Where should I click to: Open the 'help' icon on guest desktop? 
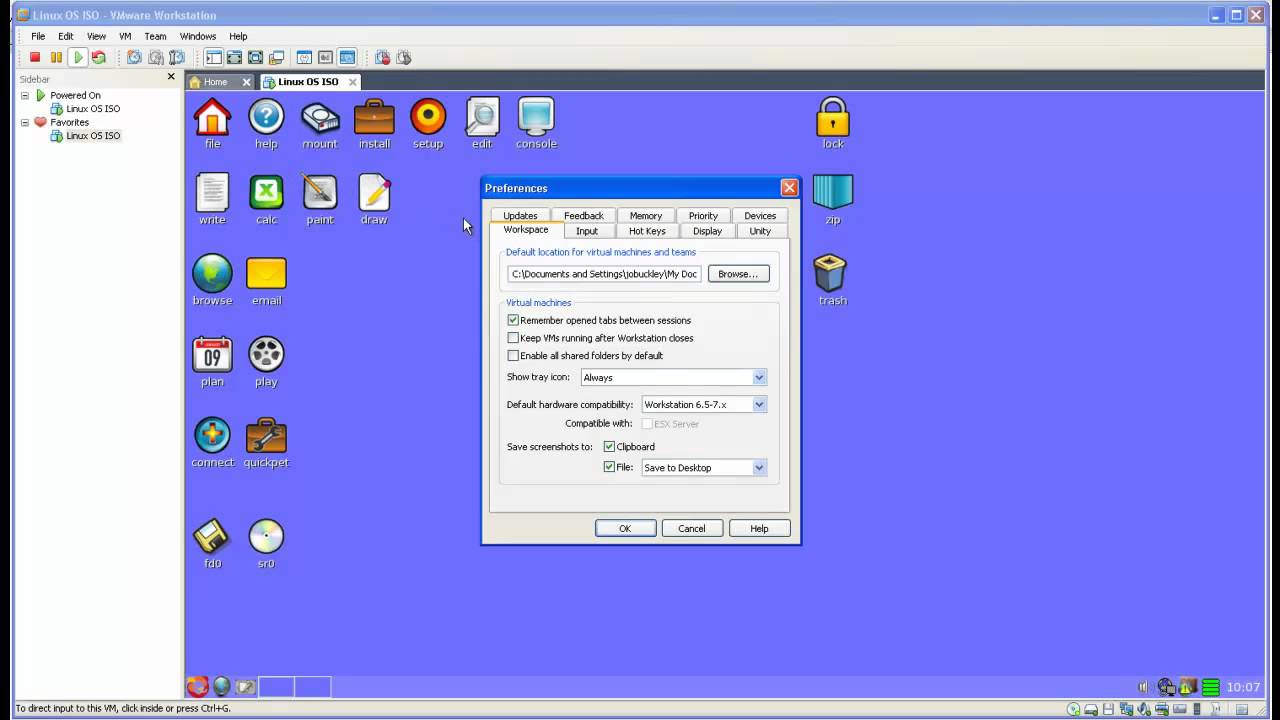coord(266,124)
